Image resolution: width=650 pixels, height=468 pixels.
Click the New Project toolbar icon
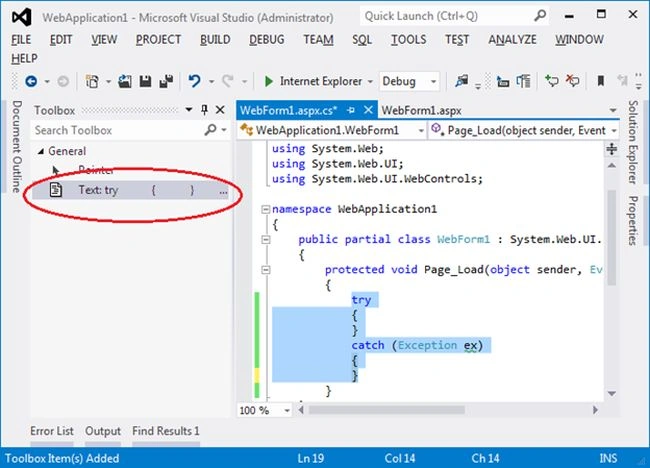tap(92, 81)
